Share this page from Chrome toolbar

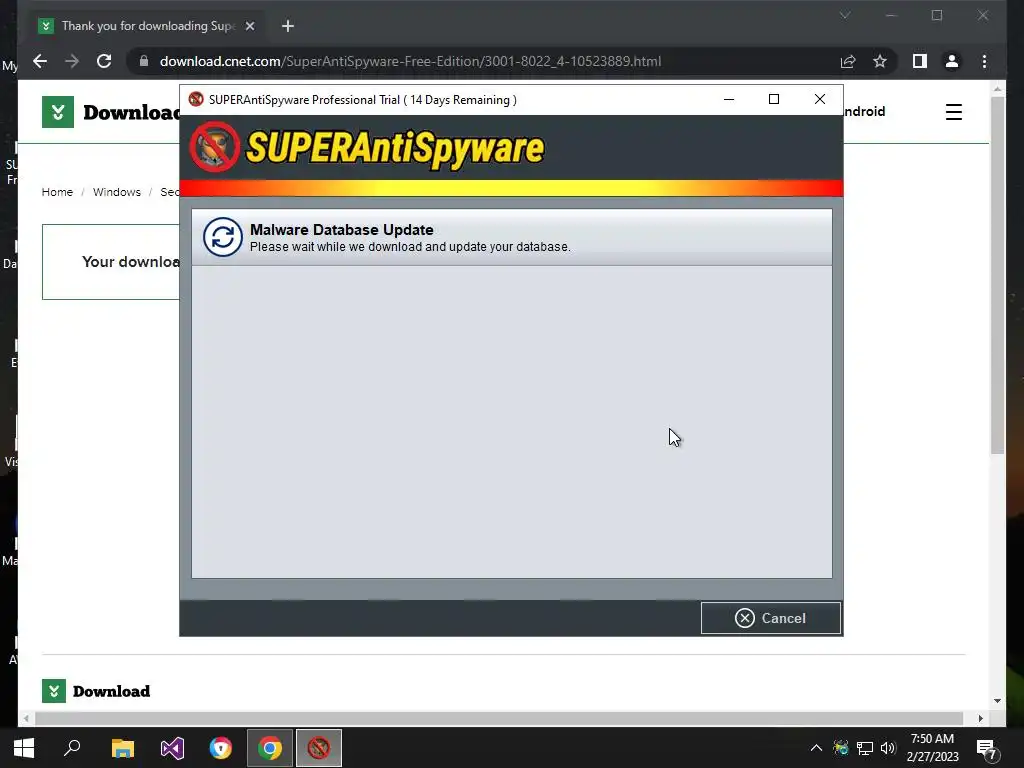[848, 61]
